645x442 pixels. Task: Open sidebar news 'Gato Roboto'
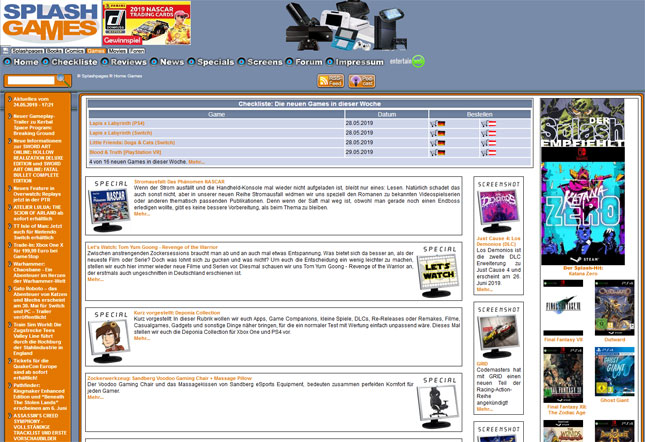40,303
